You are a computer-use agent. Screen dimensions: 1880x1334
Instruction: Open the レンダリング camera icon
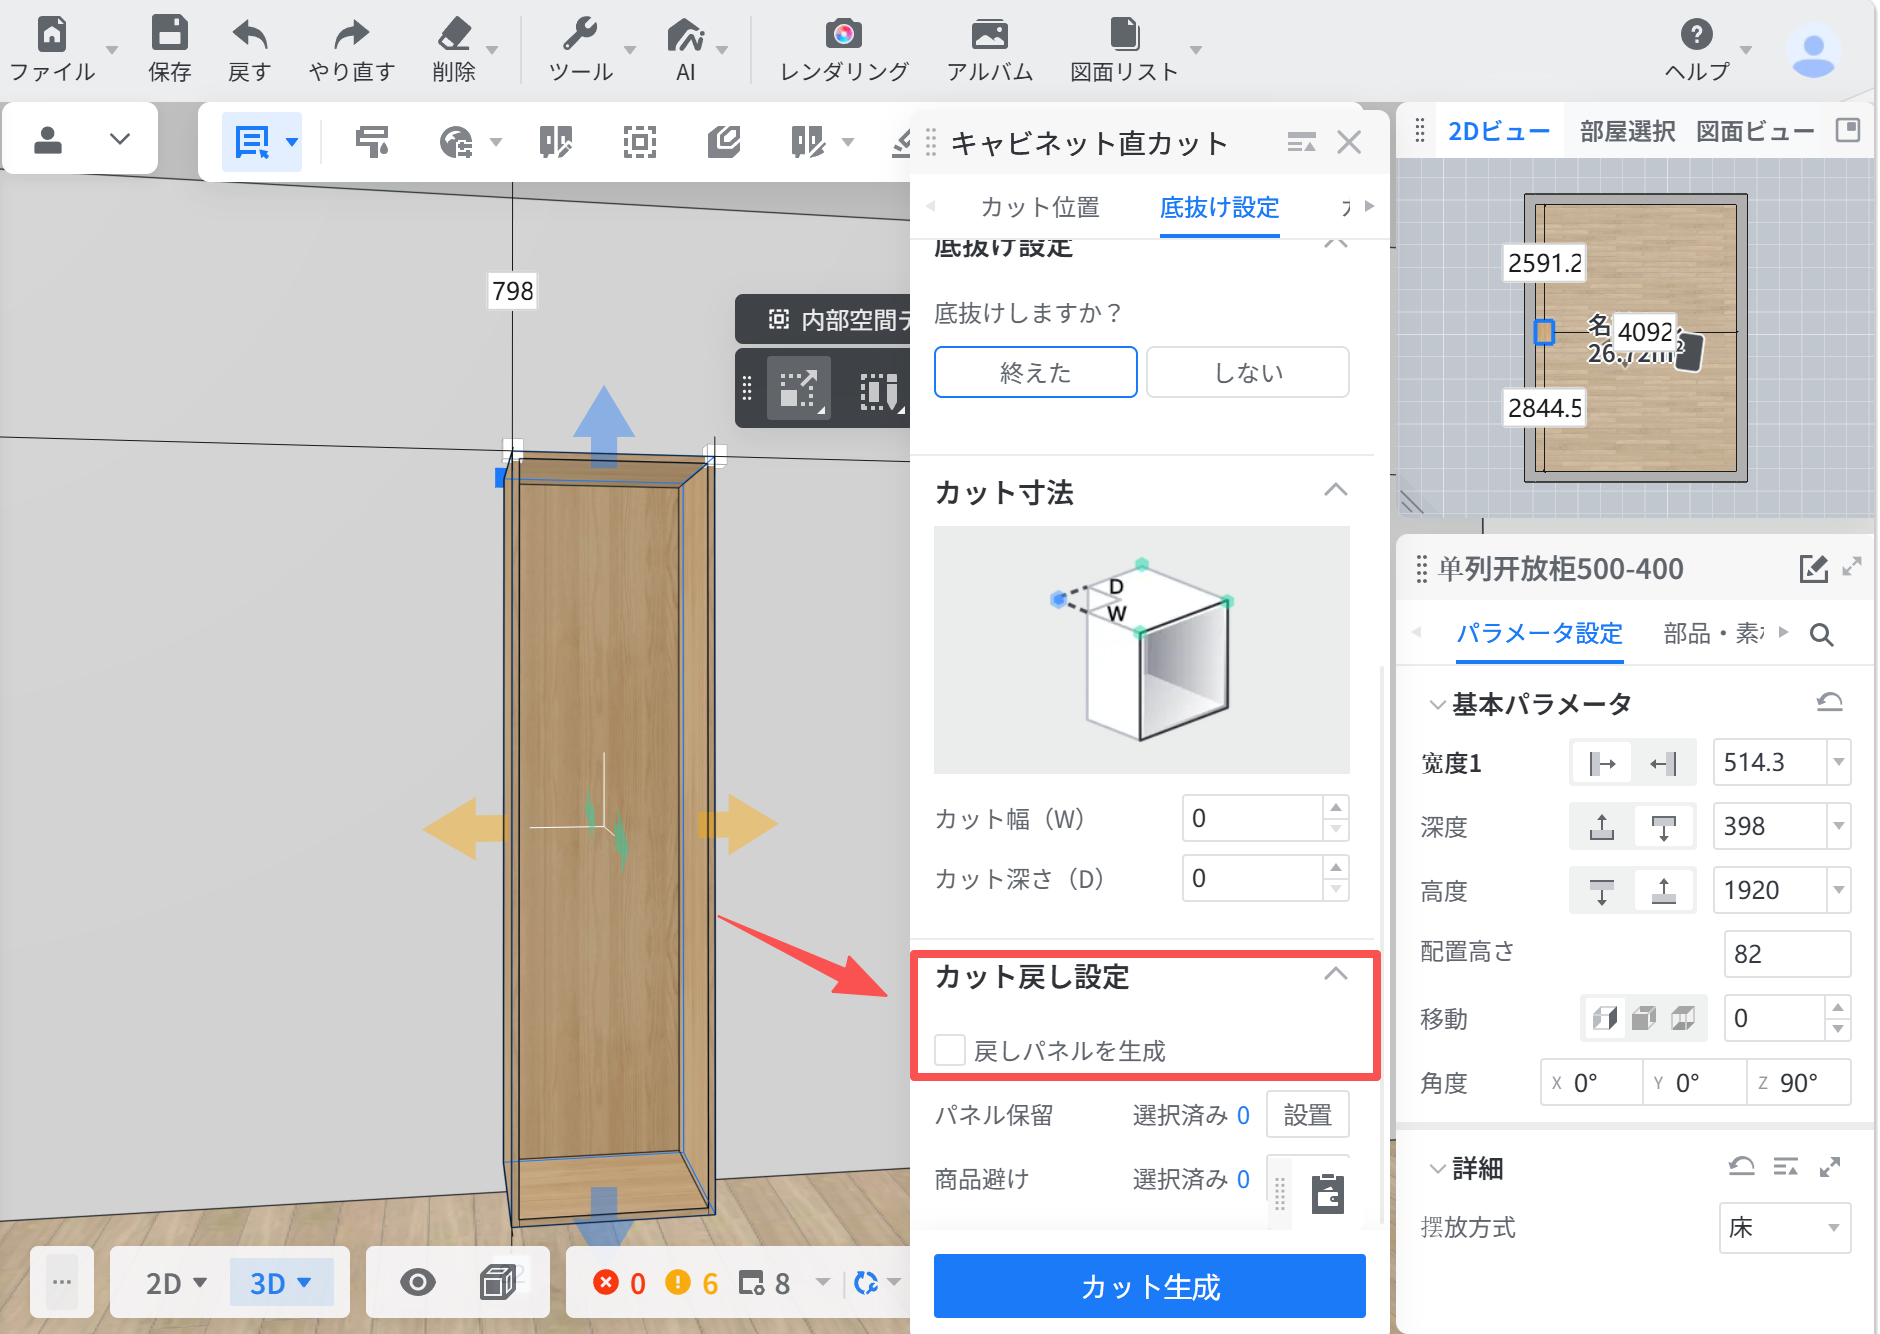pos(844,35)
